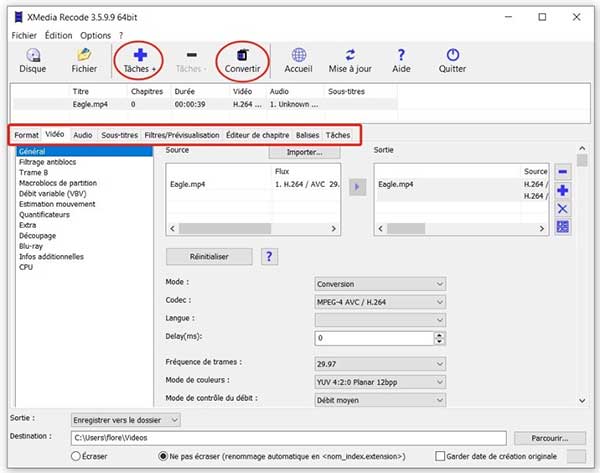
Task: Check updates via Mise à jour icon
Action: [x=350, y=60]
